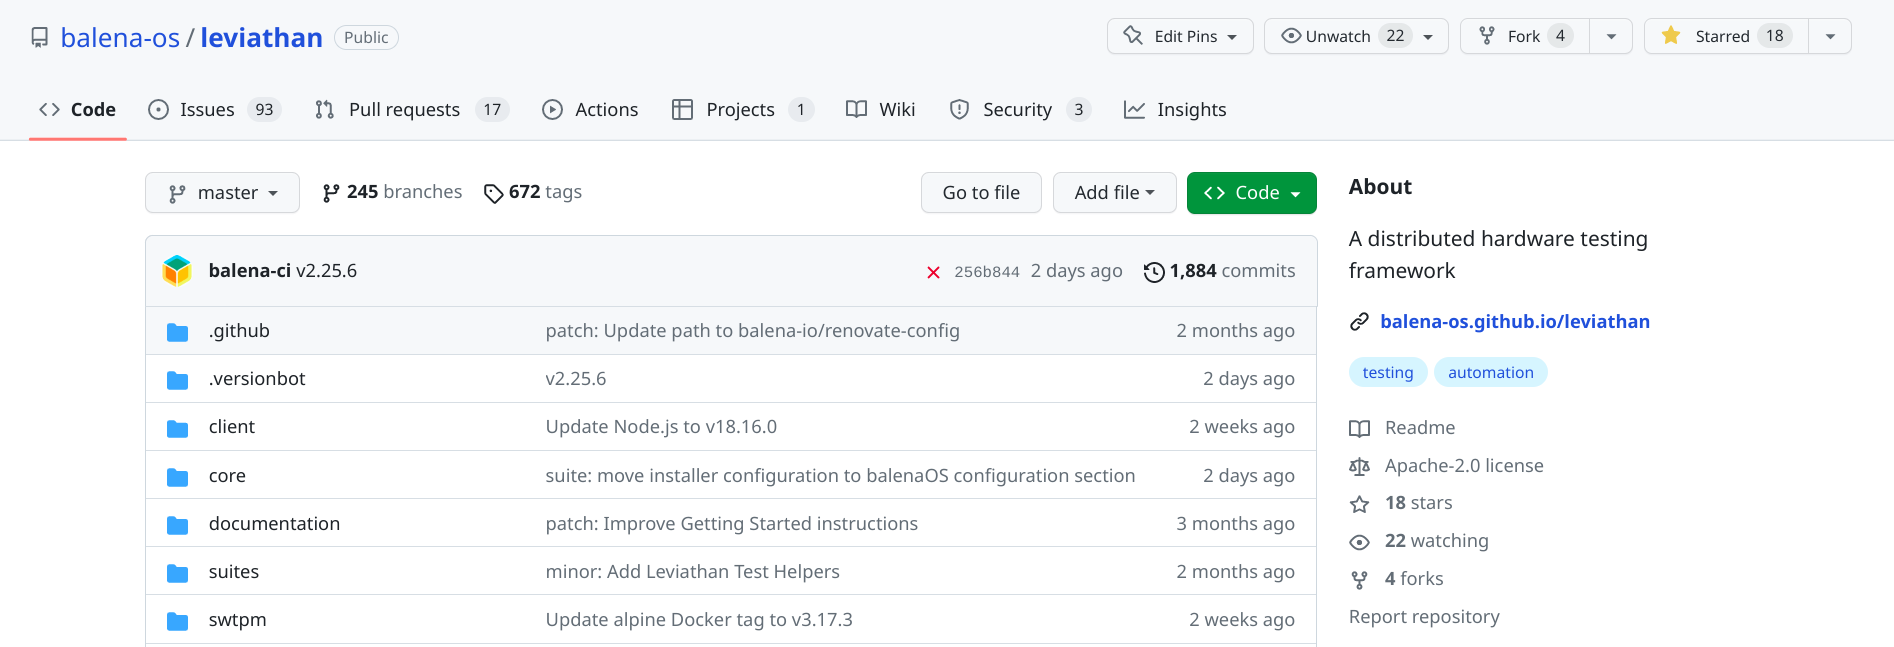Open commit hash 256b844

click(x=987, y=272)
